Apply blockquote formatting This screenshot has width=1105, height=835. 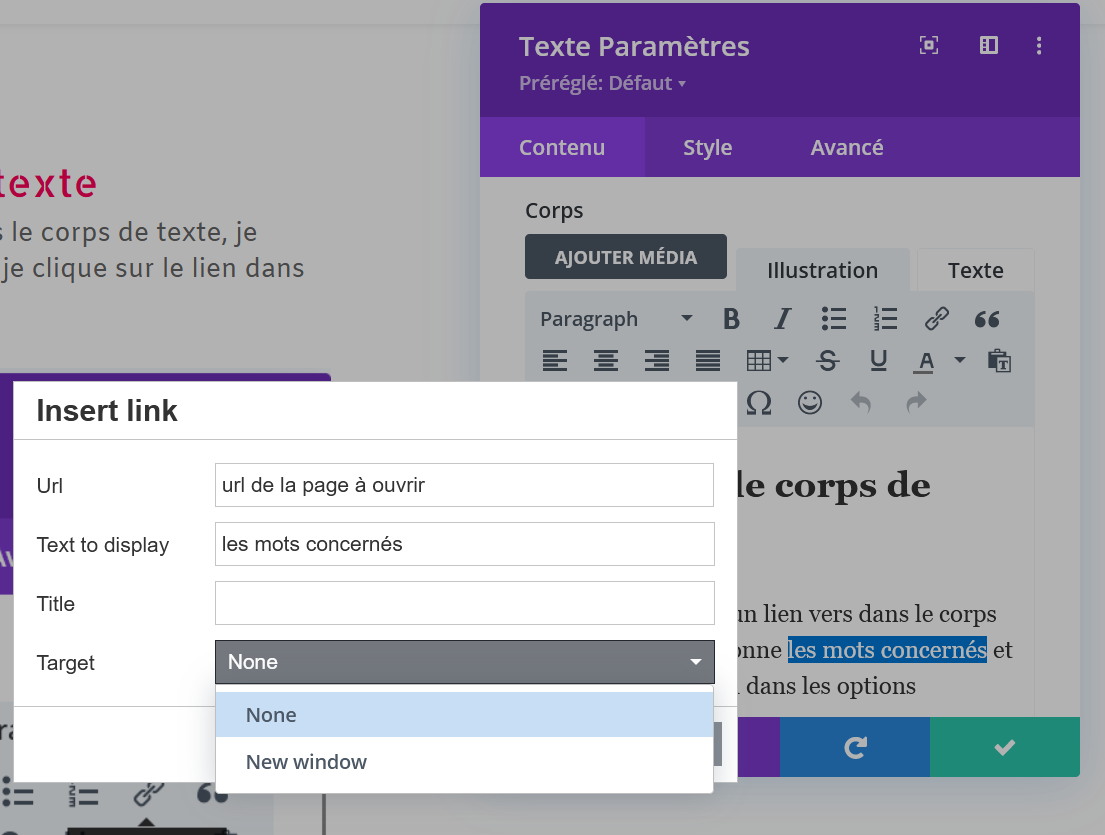[987, 319]
